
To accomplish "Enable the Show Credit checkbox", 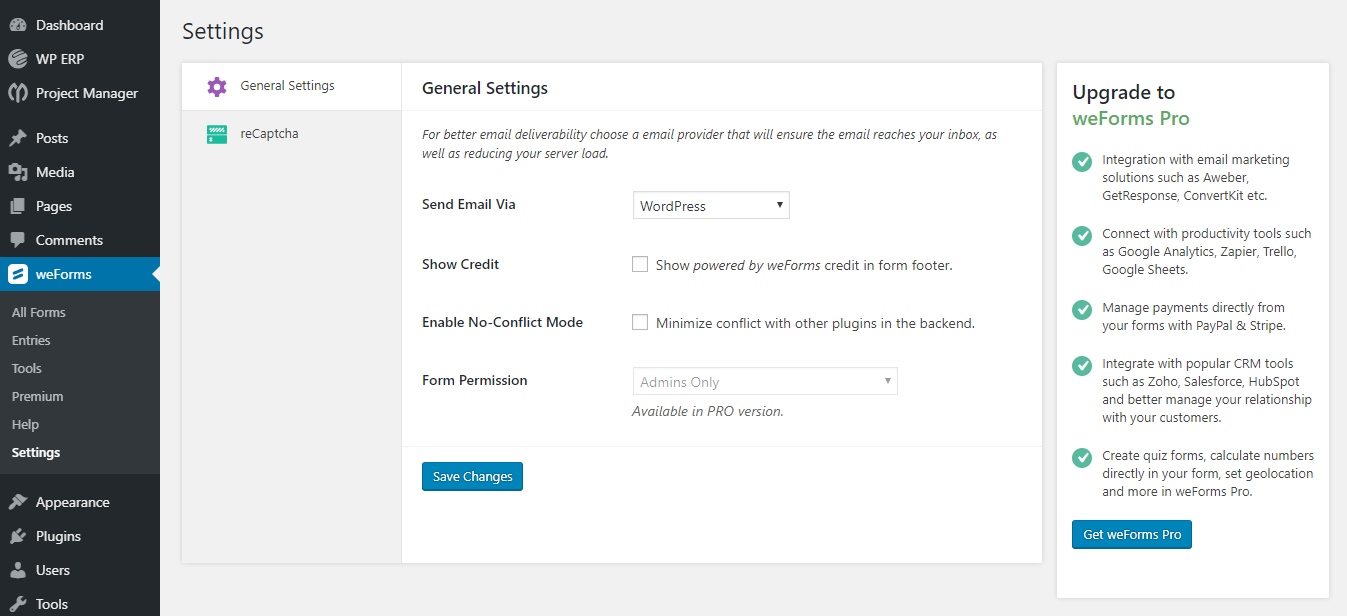I will point(640,265).
